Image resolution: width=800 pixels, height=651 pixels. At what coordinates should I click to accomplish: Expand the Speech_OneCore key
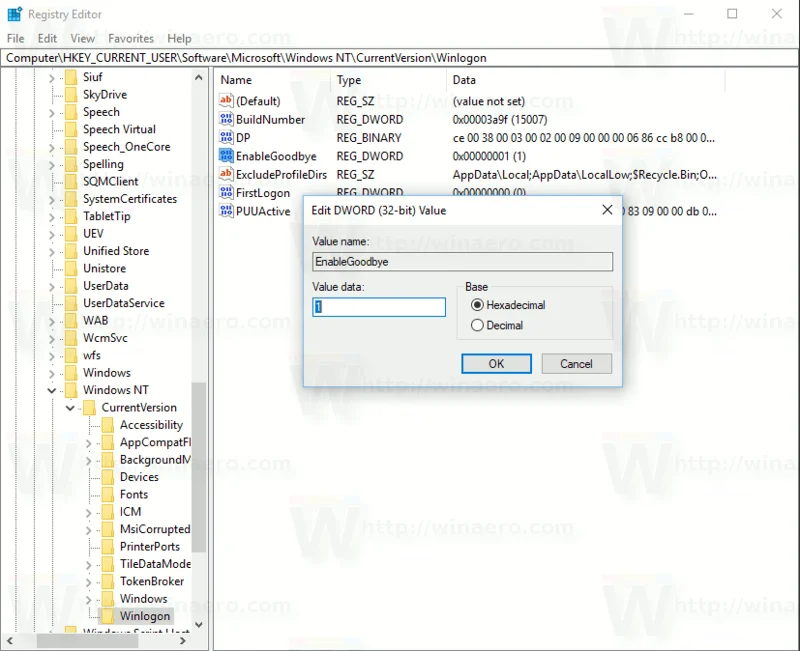[52, 147]
